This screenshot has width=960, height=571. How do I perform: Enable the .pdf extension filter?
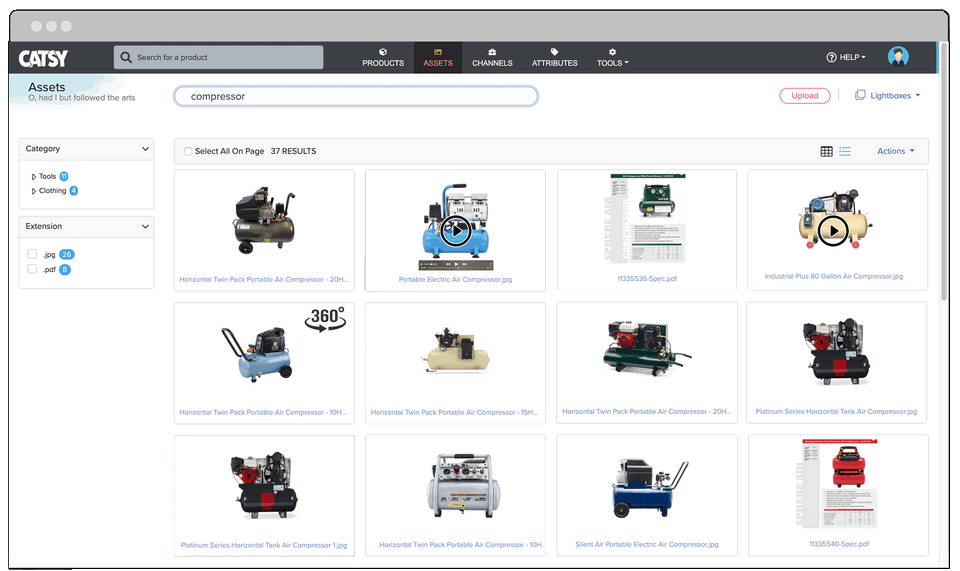(x=33, y=269)
